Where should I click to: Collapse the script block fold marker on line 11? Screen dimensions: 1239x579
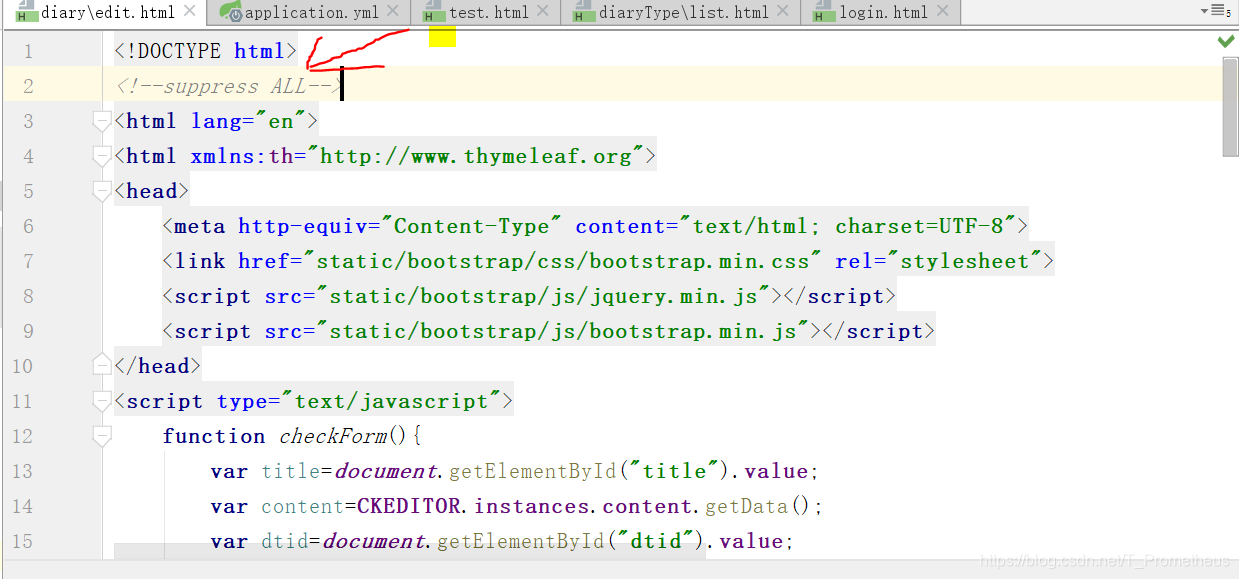[101, 401]
